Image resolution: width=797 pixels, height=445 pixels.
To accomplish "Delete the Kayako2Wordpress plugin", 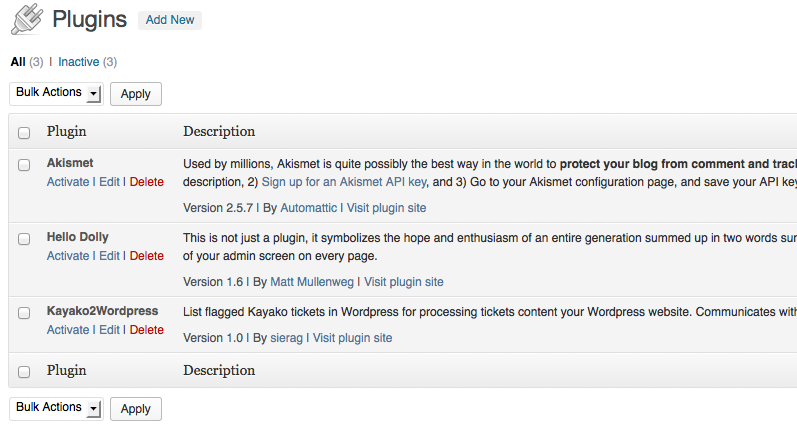I will point(146,330).
